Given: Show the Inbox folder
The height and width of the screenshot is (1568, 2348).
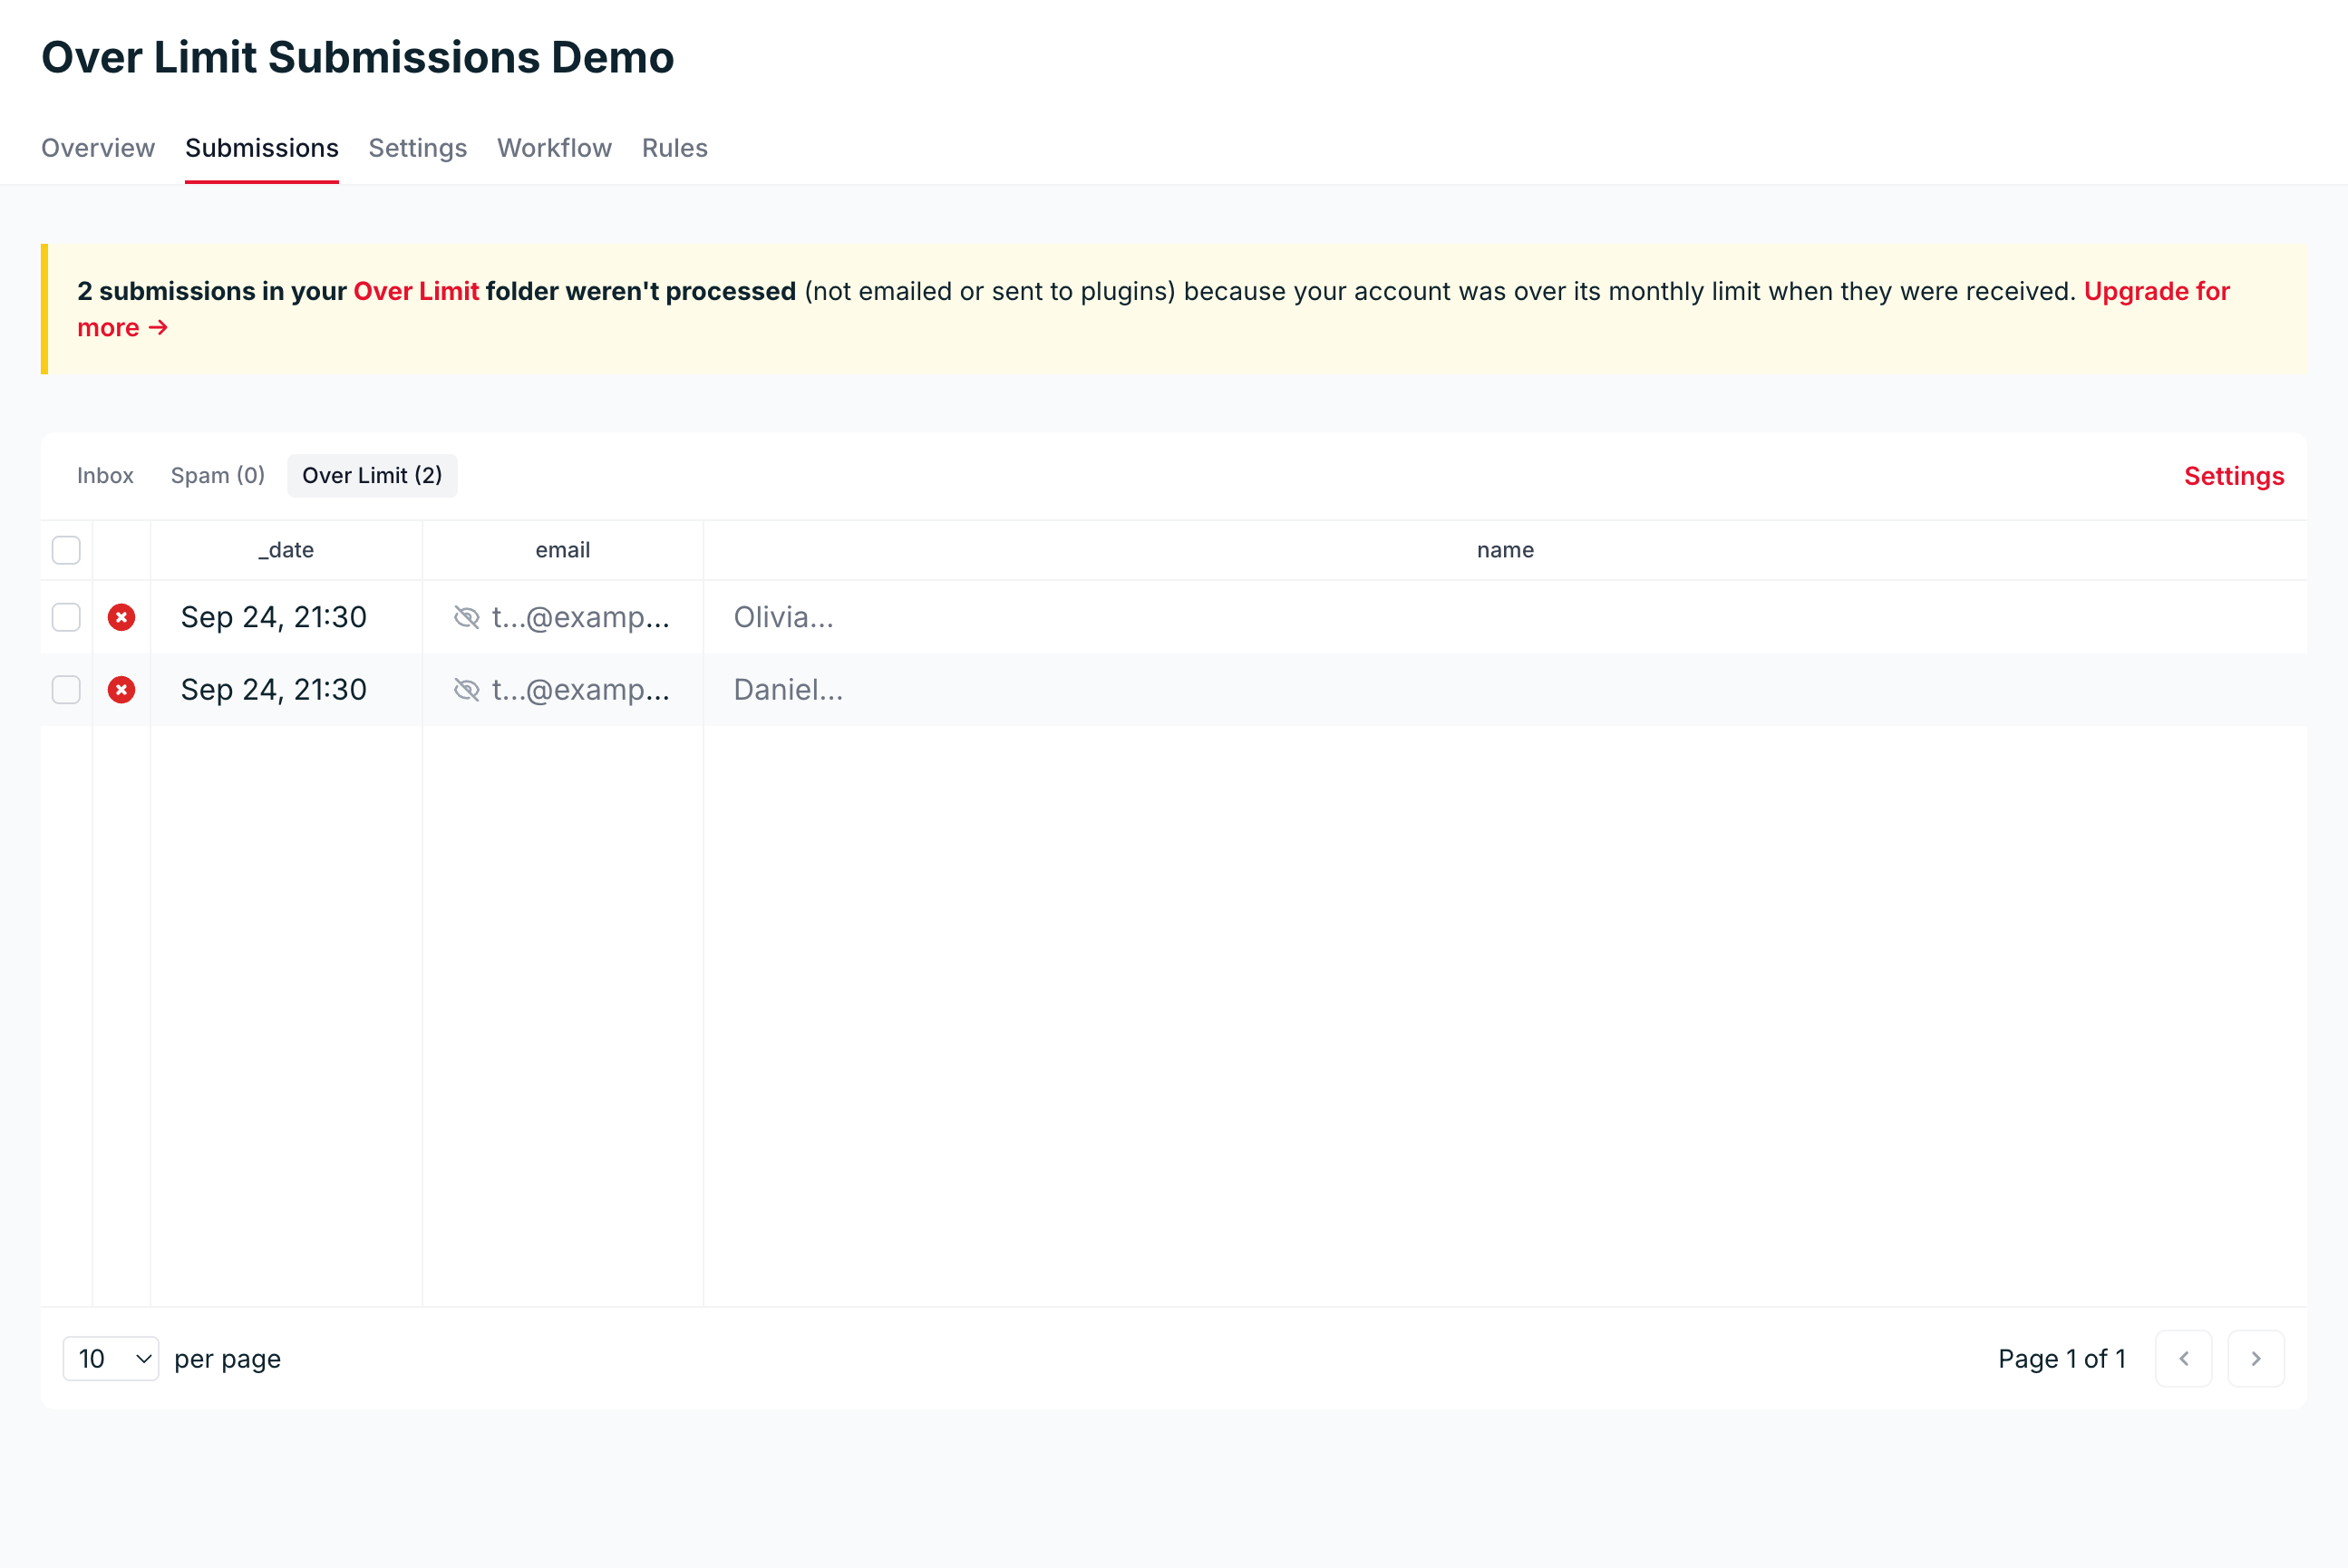Looking at the screenshot, I should 105,475.
